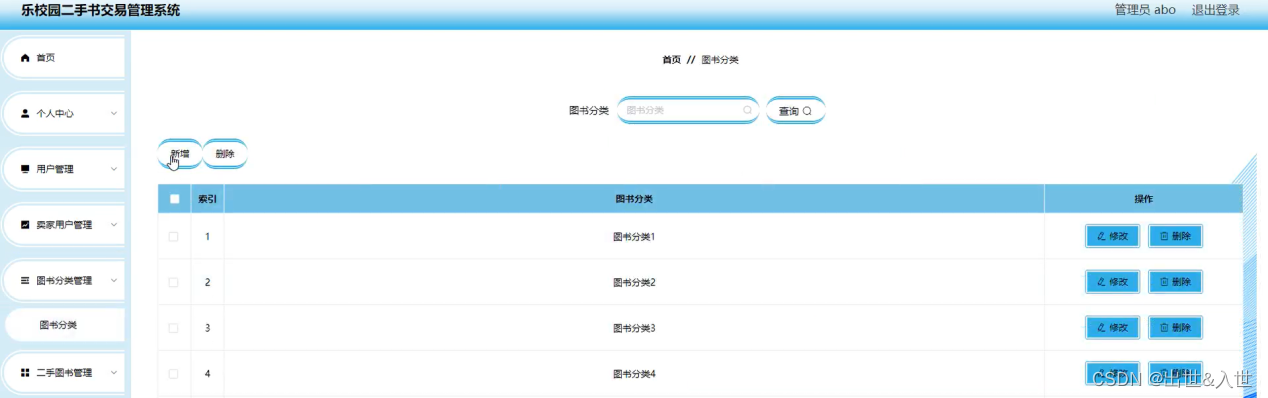Expand the 个人中心 chevron
Viewport: 1268px width, 398px height.
tap(114, 113)
